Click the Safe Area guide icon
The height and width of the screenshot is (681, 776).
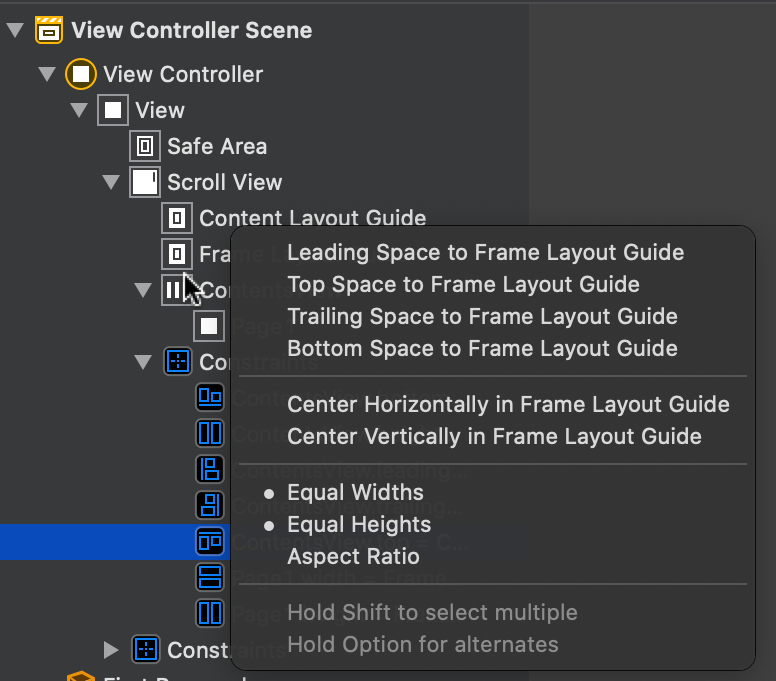coord(145,146)
